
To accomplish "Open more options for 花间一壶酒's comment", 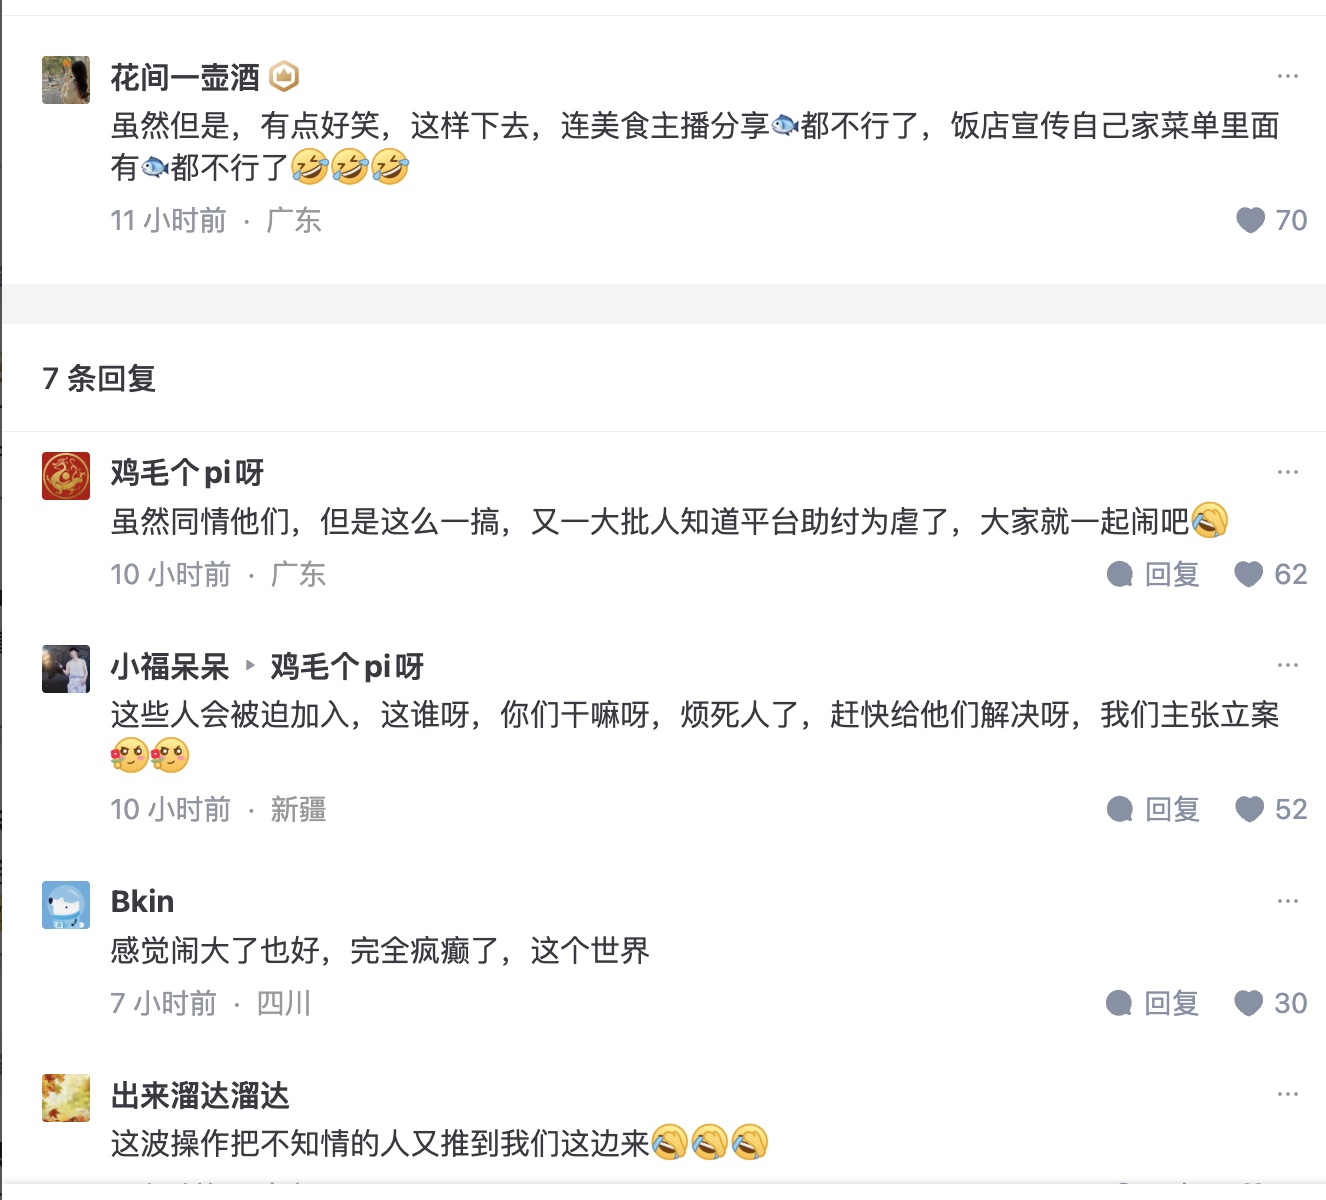I will coord(1287,76).
